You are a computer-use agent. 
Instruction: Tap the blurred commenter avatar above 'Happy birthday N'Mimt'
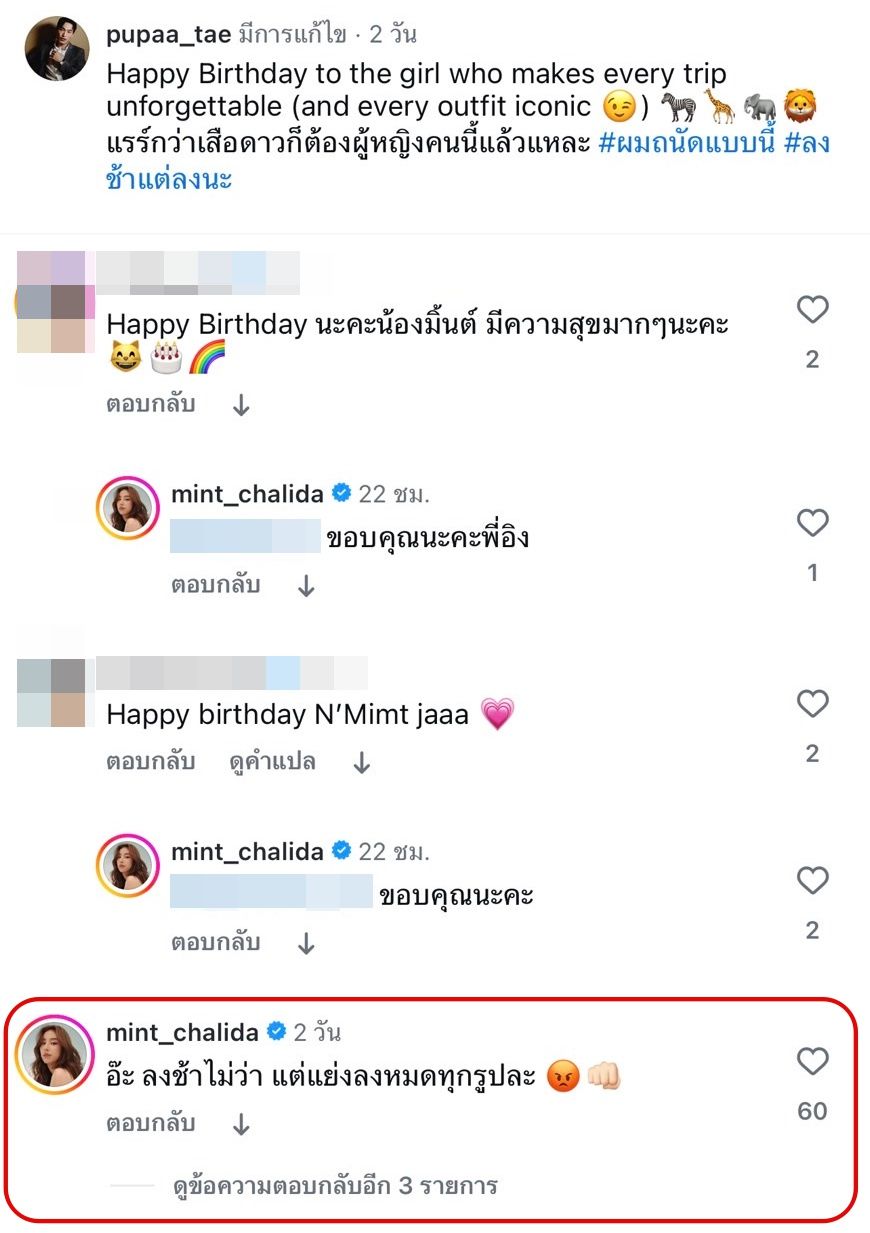(x=52, y=691)
